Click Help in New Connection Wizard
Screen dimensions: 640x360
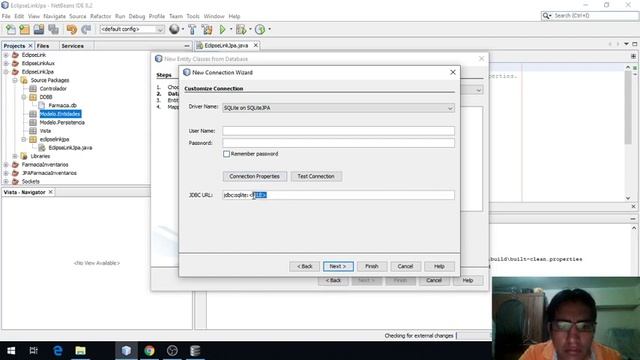439,266
